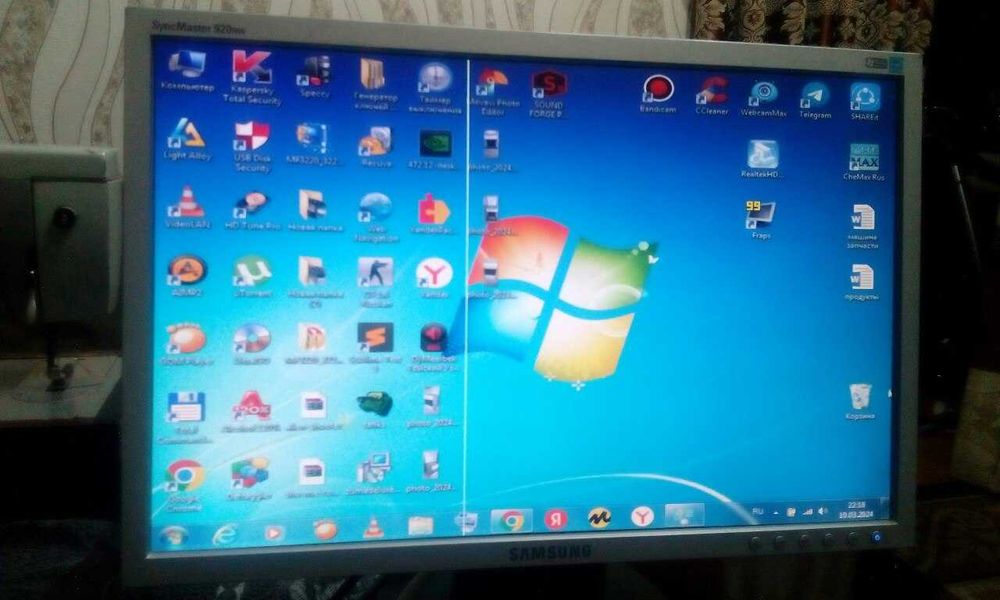
Task: Open the WebcamMax desktop icon
Action: click(763, 98)
